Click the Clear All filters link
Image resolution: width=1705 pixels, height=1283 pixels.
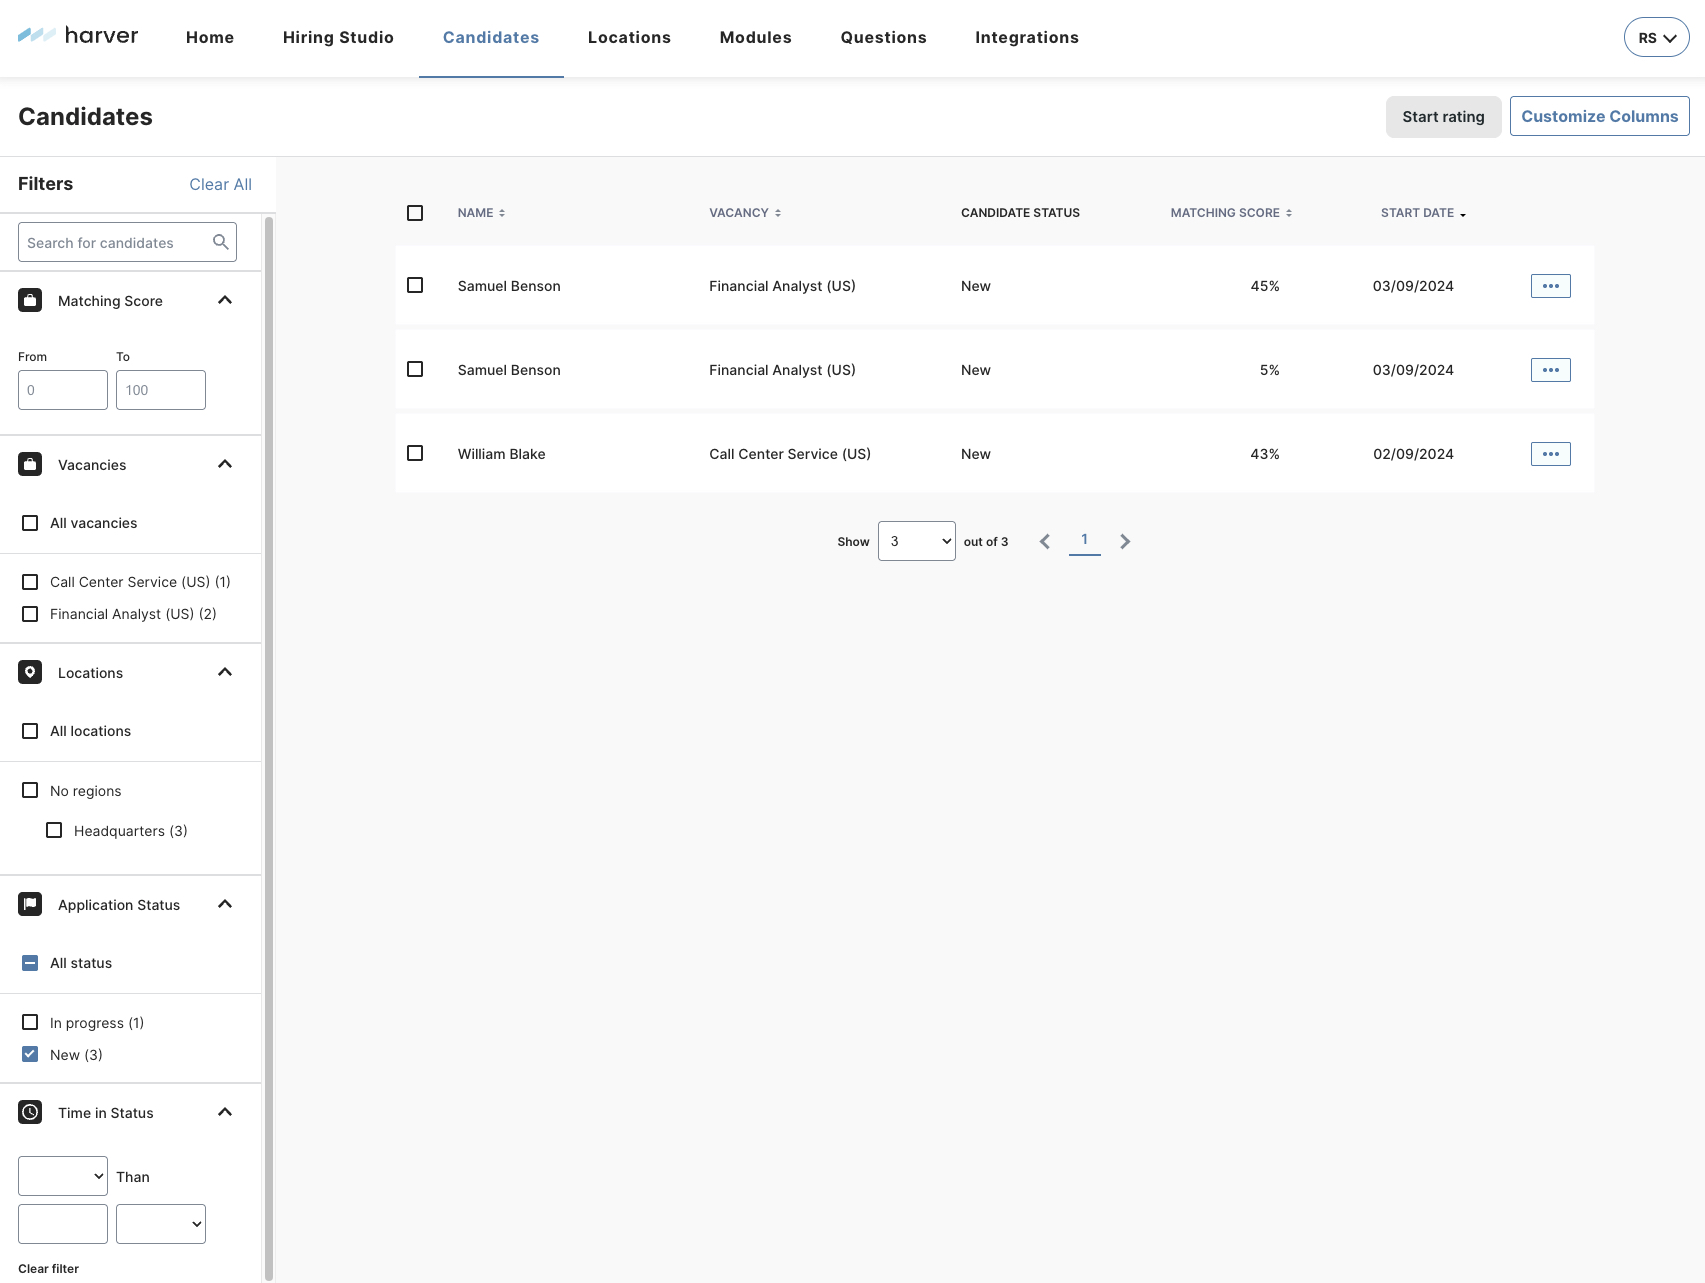(220, 184)
